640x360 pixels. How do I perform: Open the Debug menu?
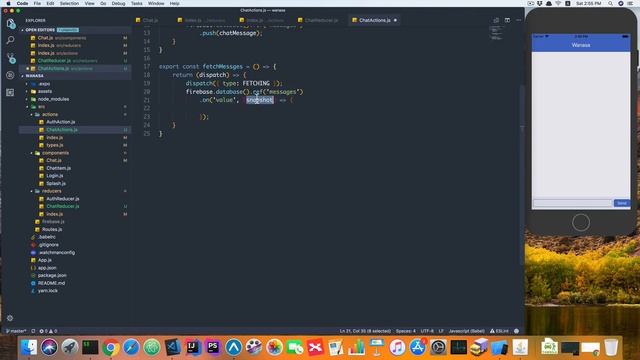click(x=118, y=3)
